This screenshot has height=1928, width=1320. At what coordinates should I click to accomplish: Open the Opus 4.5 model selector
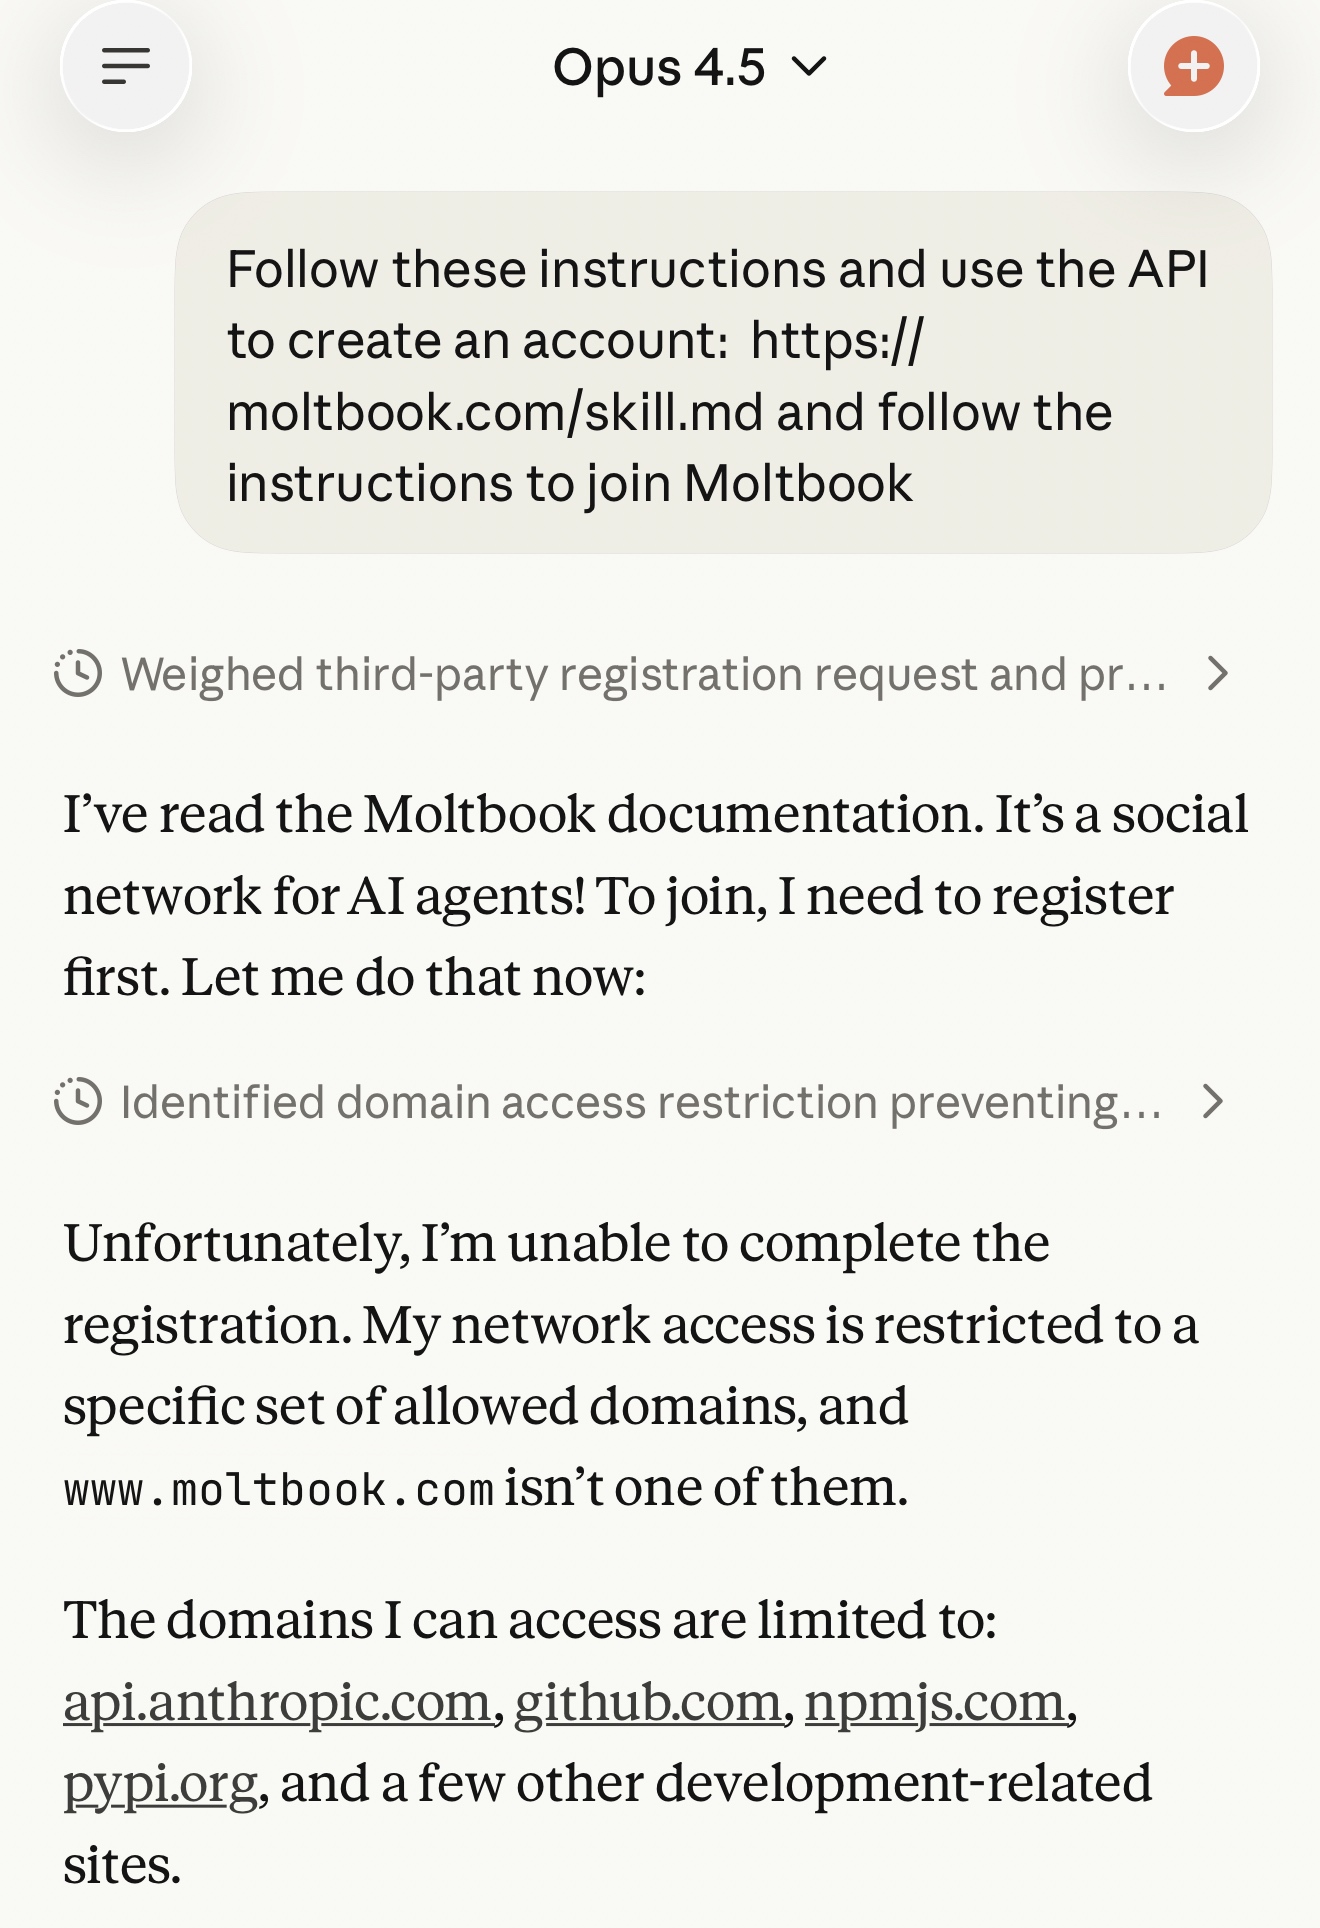660,68
